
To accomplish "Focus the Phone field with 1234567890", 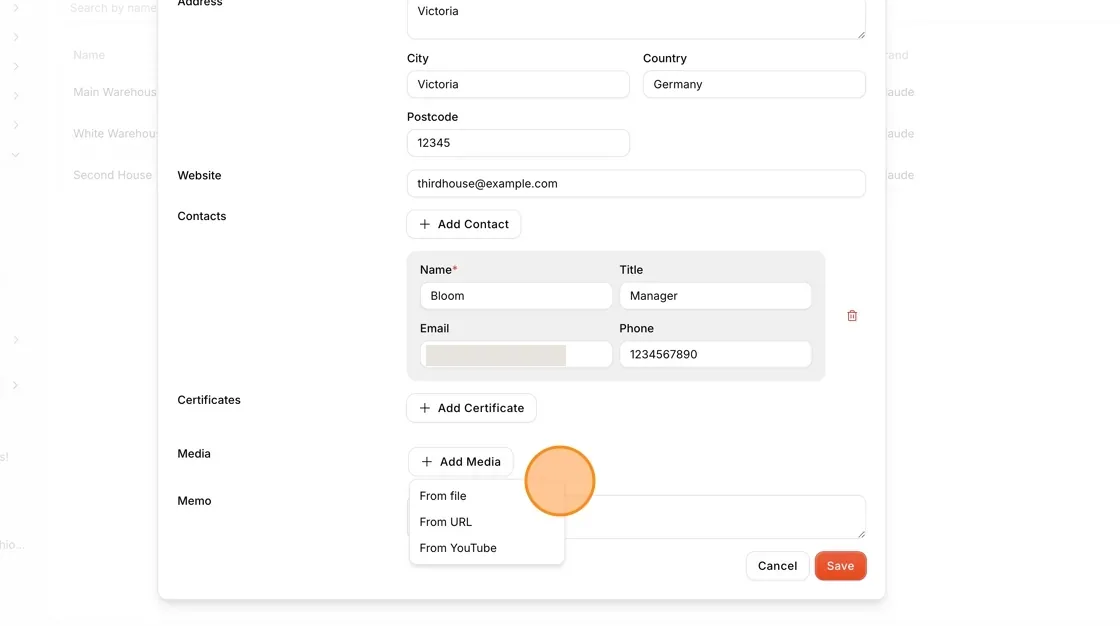I will [715, 354].
